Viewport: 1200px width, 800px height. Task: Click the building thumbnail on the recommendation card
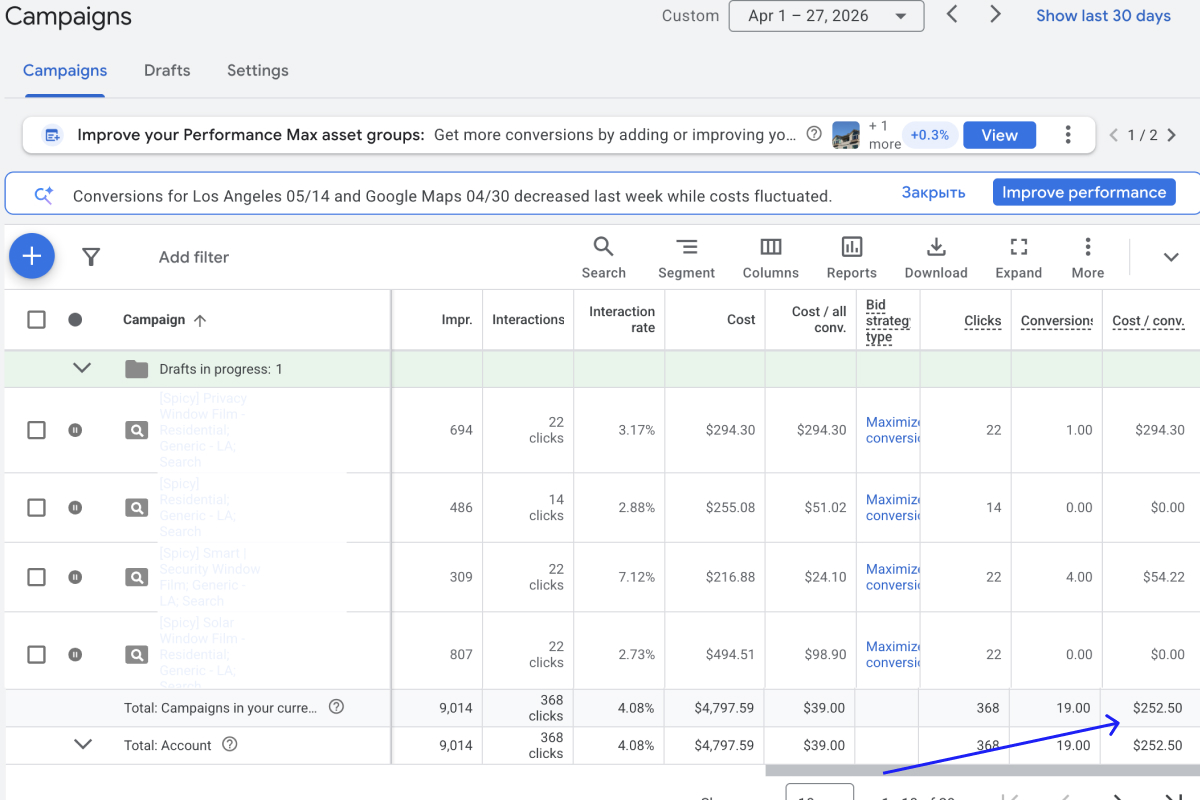click(846, 135)
